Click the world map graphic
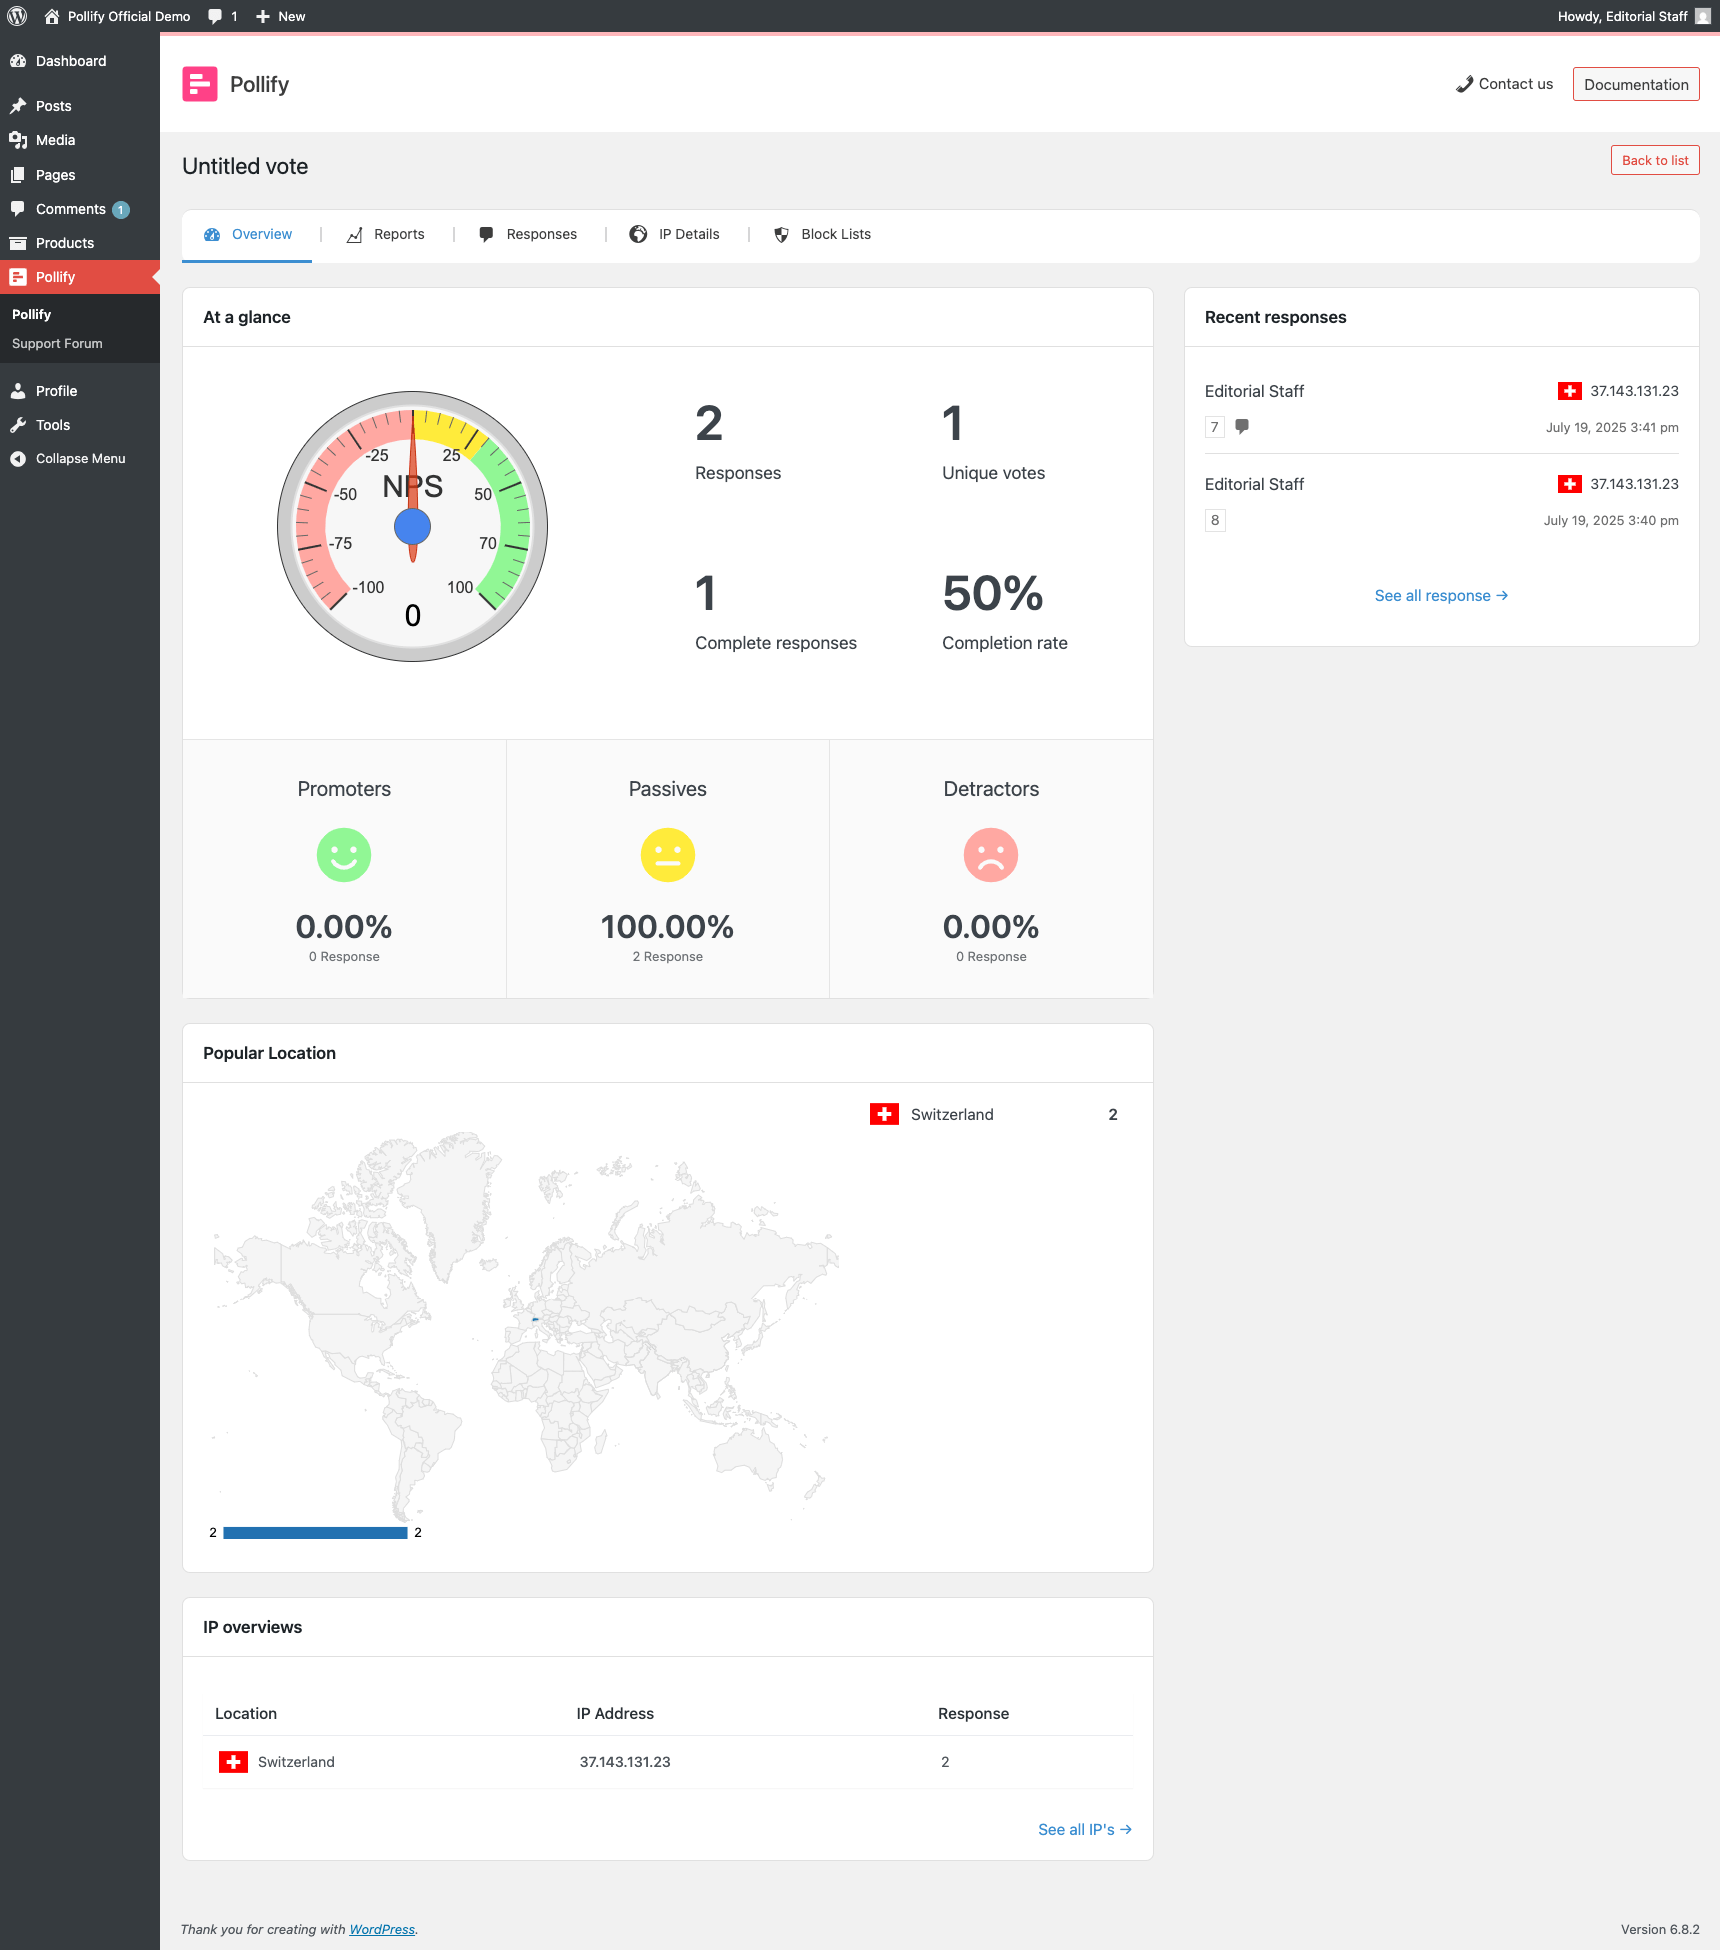 pyautogui.click(x=525, y=1326)
